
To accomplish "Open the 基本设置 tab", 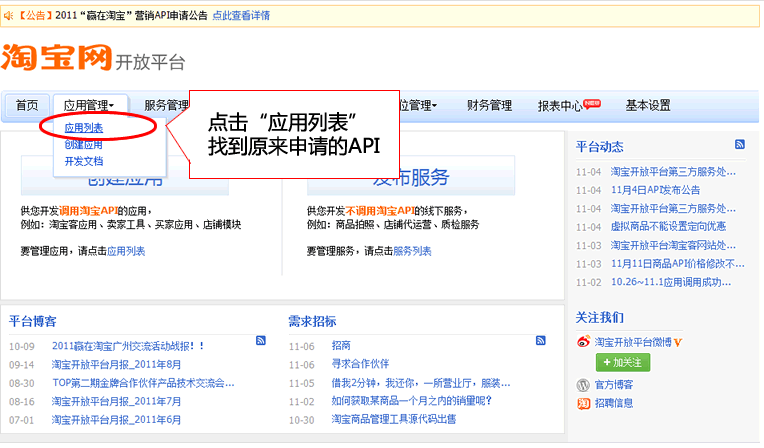I will [x=648, y=105].
